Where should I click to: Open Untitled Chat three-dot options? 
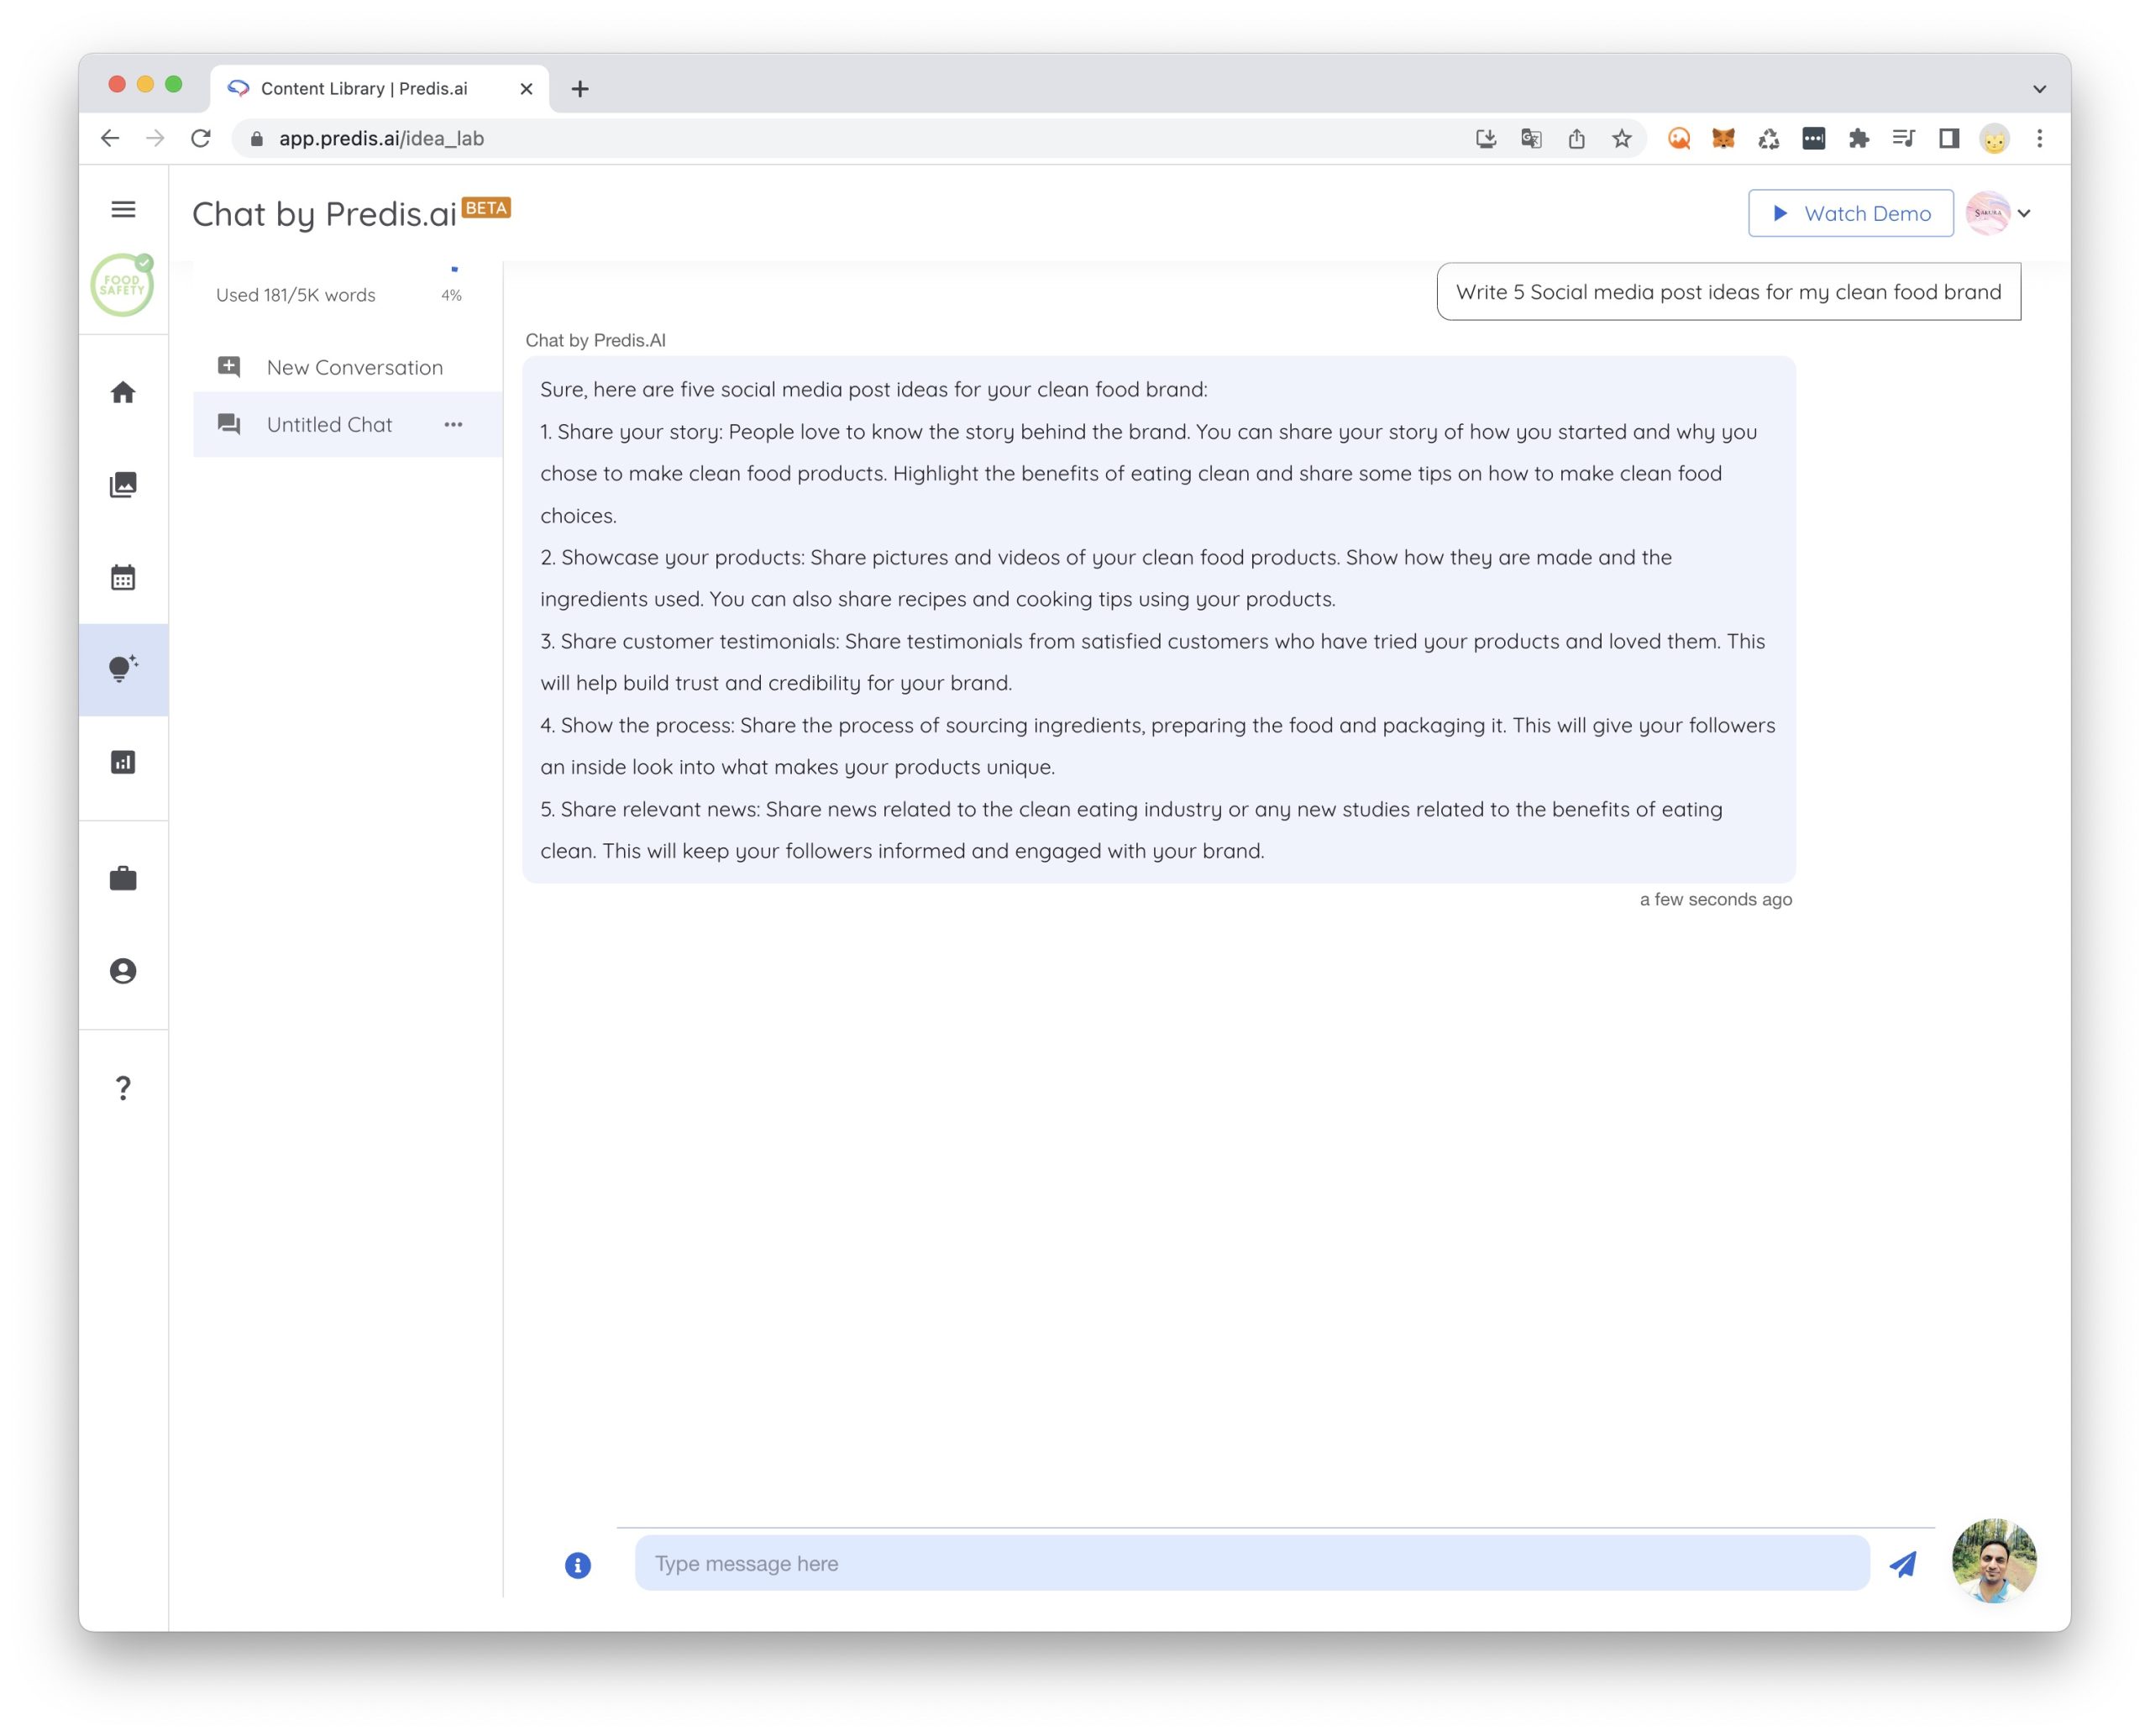point(453,424)
